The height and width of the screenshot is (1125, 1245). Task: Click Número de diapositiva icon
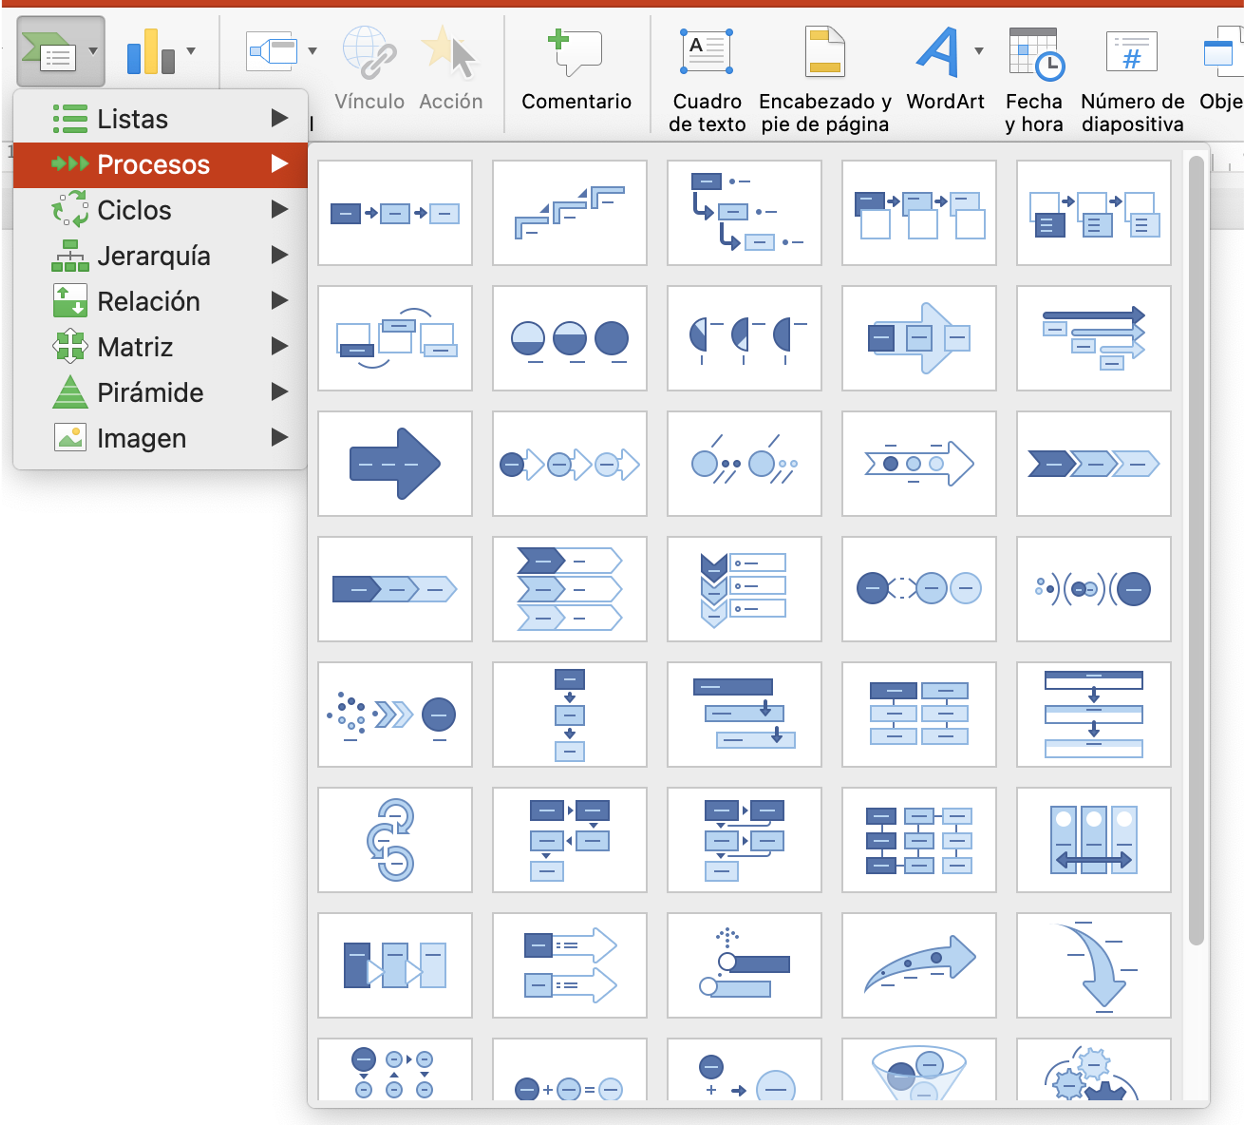click(1131, 52)
